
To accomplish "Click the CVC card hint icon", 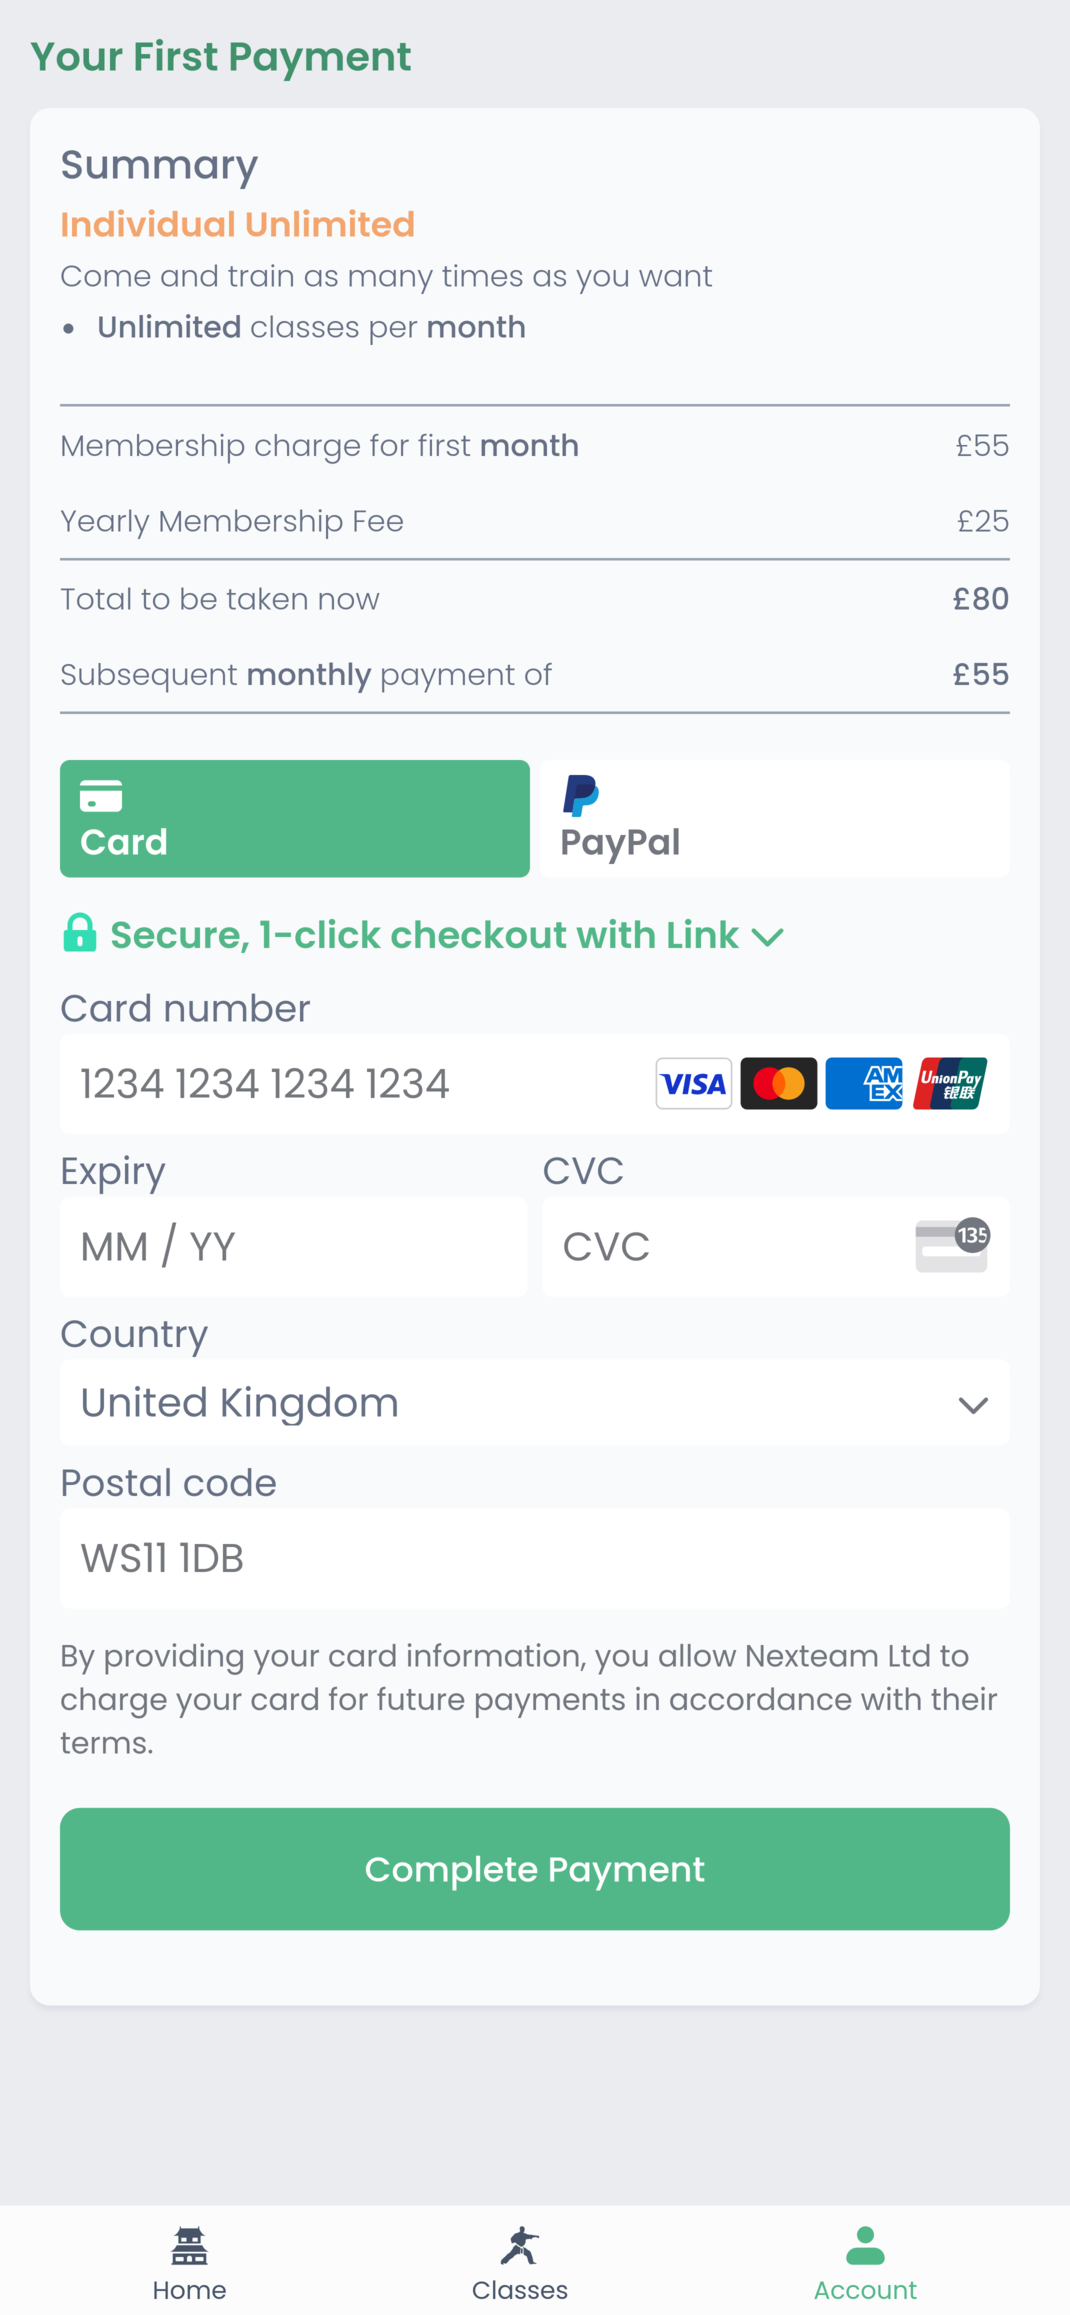I will [x=951, y=1245].
